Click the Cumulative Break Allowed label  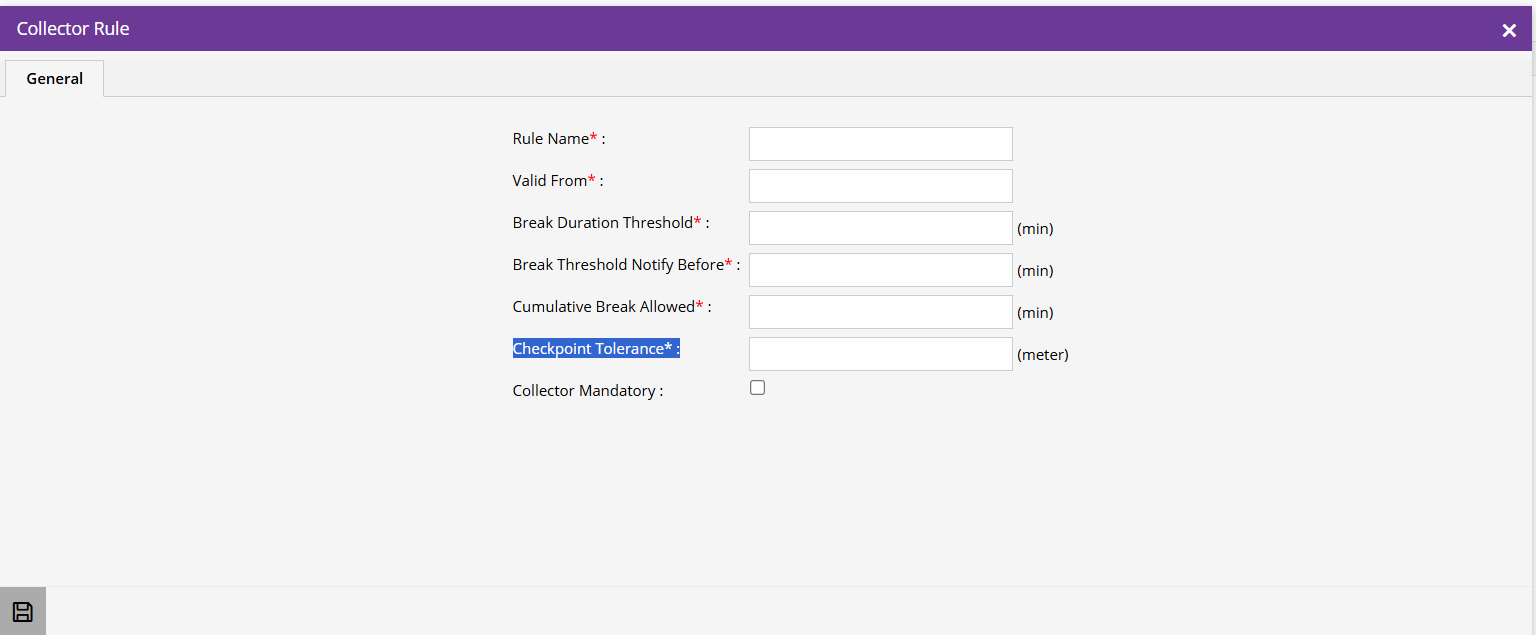click(x=604, y=307)
